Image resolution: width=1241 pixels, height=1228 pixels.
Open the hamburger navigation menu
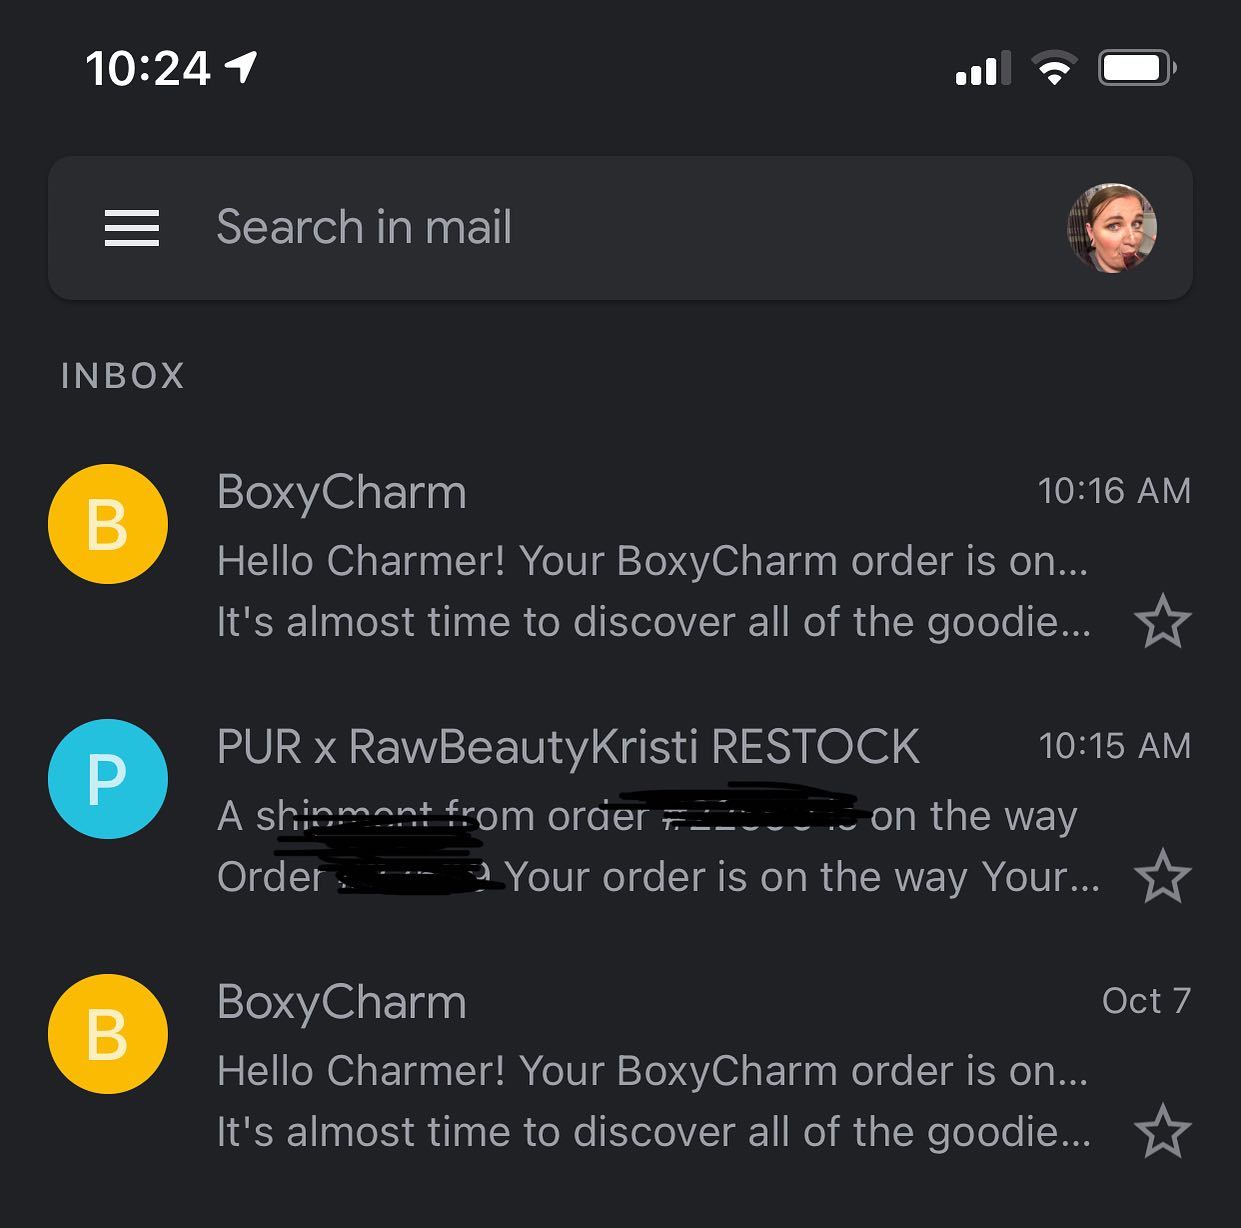[132, 228]
